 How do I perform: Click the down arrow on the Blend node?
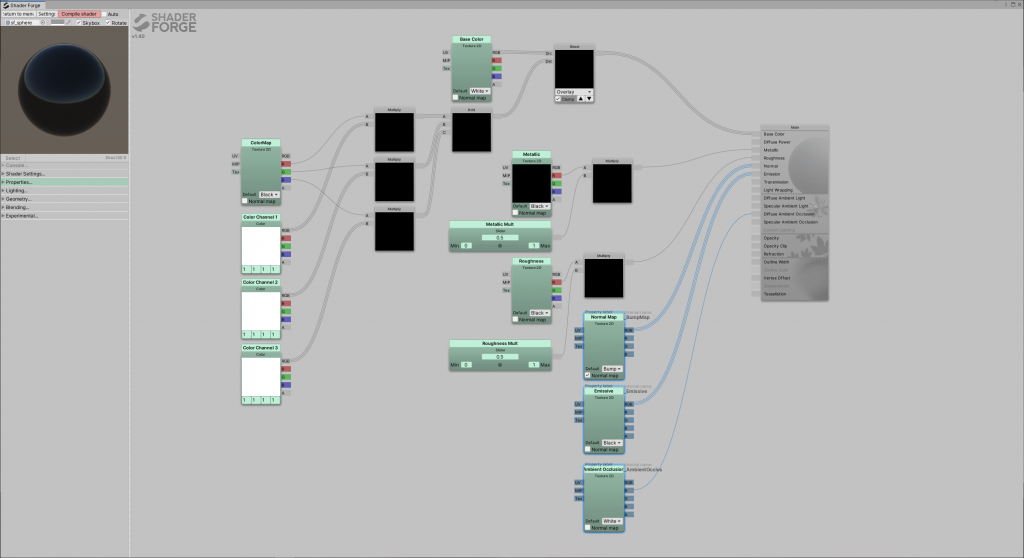589,99
